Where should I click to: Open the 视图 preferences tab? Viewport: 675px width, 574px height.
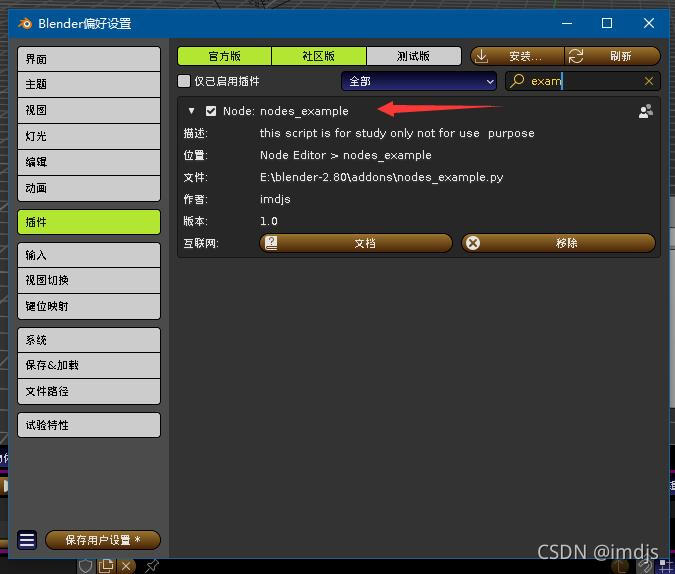click(89, 110)
